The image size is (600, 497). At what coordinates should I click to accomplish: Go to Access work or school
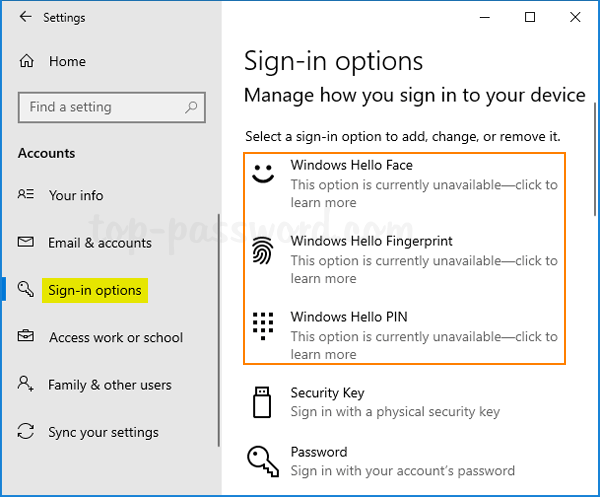tap(116, 338)
